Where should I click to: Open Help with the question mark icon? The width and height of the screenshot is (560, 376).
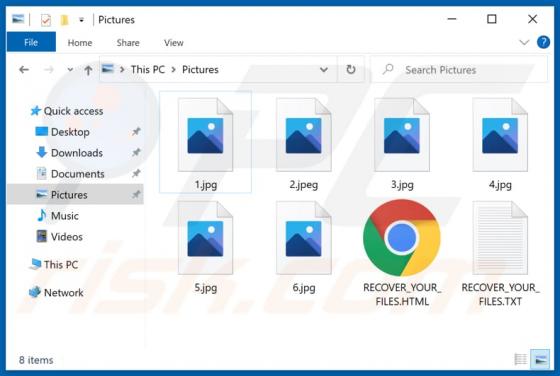[x=543, y=42]
